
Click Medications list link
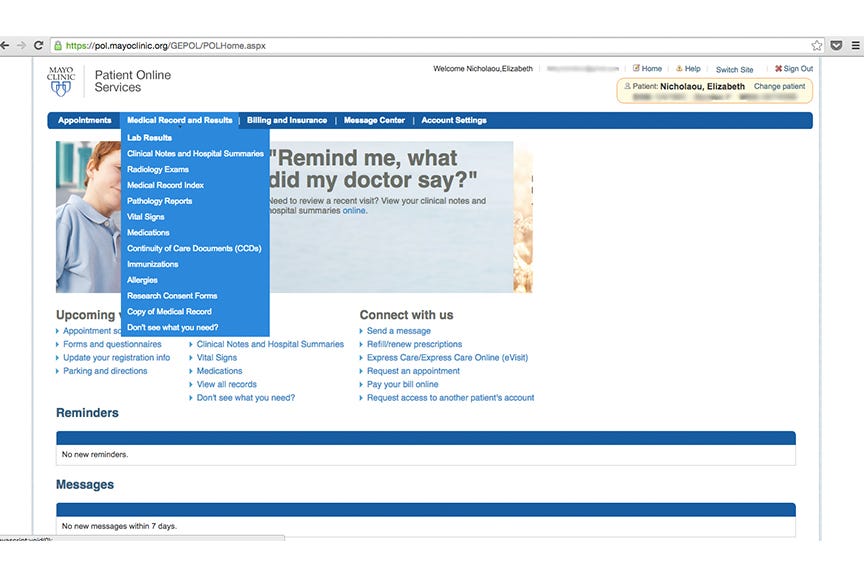219,371
